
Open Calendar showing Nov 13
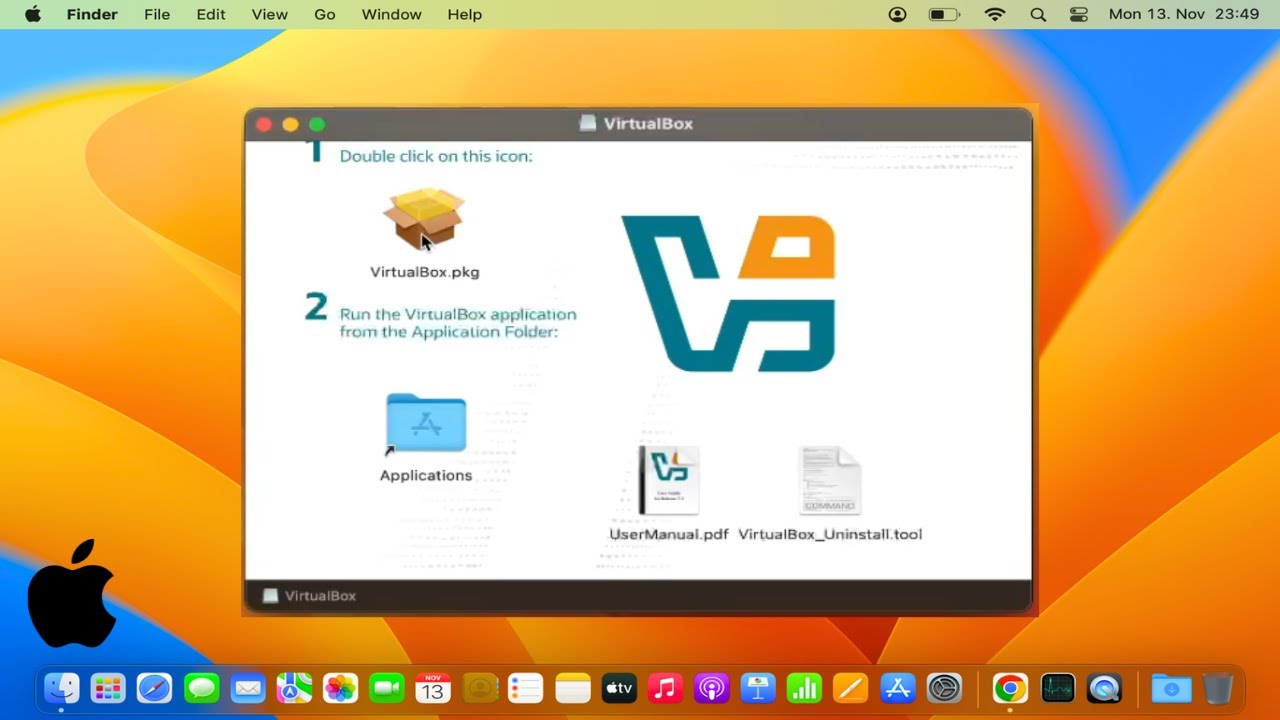[433, 689]
